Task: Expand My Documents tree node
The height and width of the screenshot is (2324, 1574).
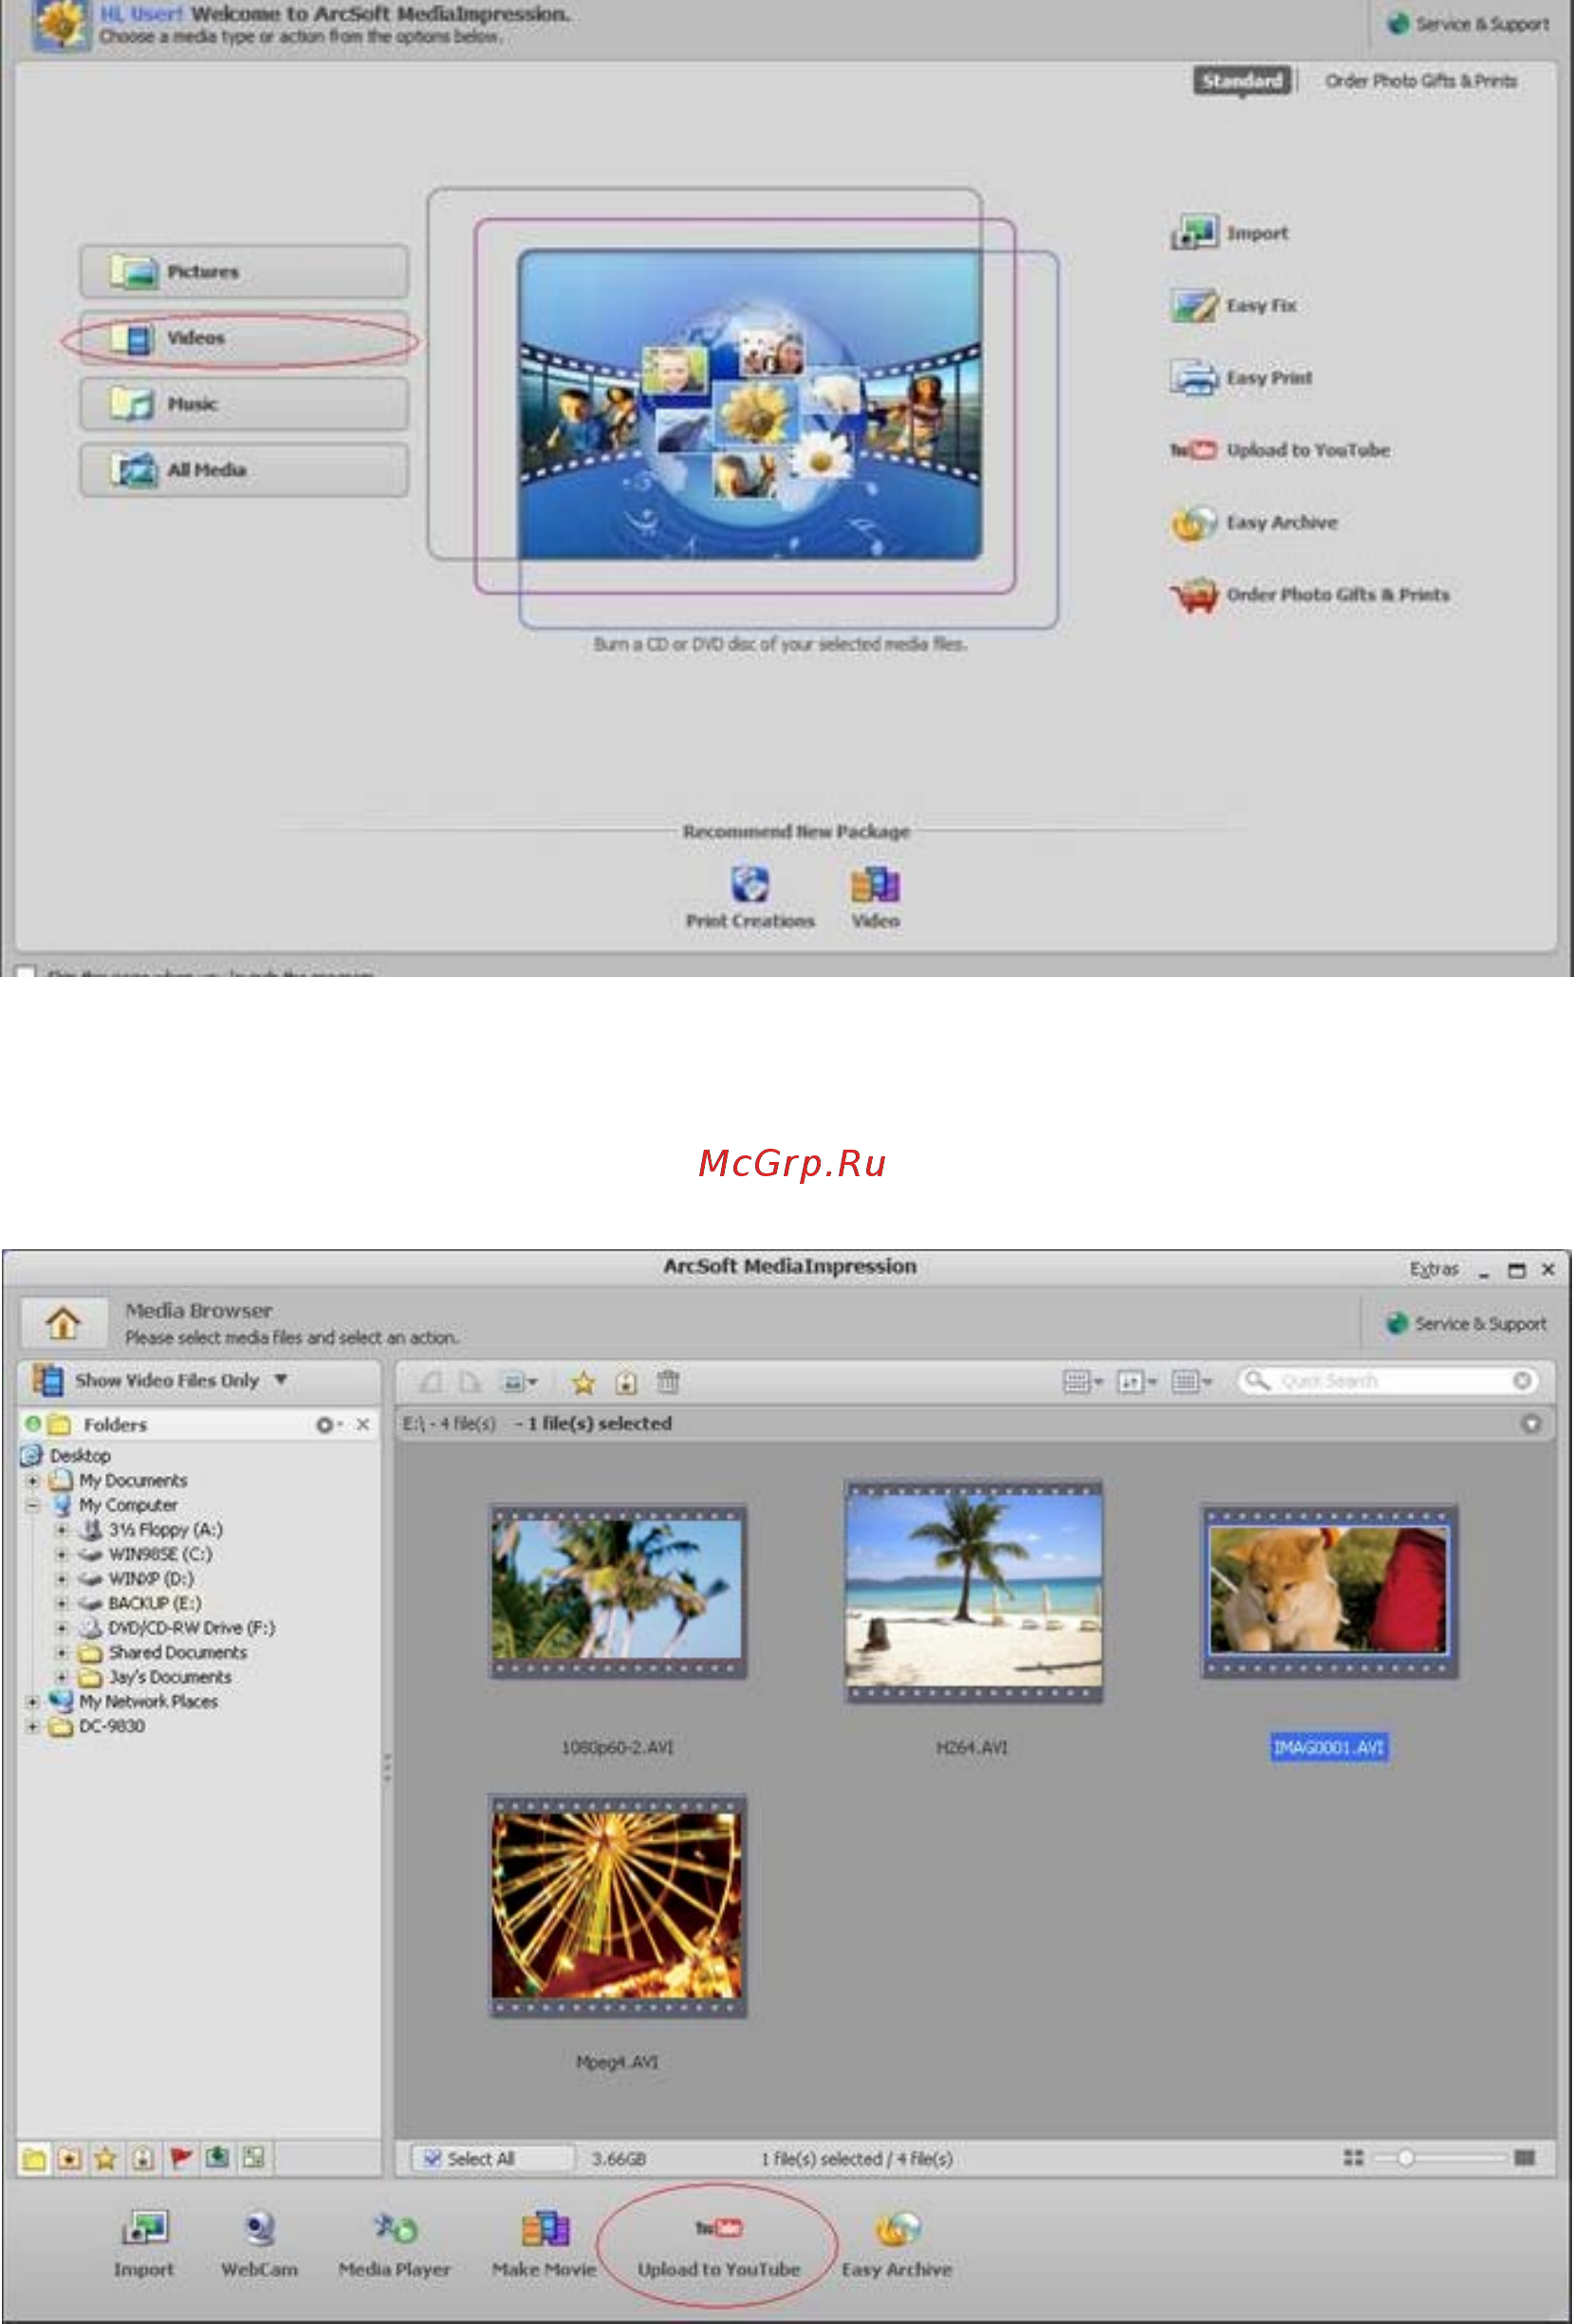Action: 33,1480
